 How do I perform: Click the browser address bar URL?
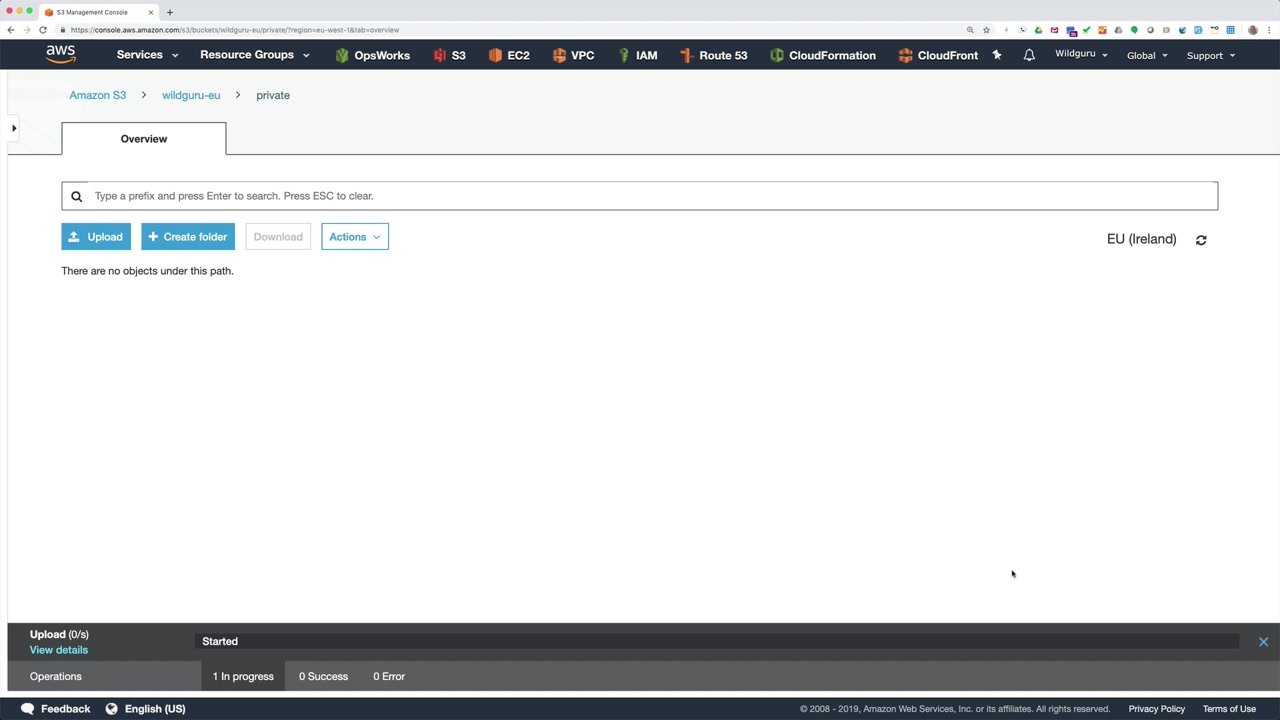(x=235, y=30)
